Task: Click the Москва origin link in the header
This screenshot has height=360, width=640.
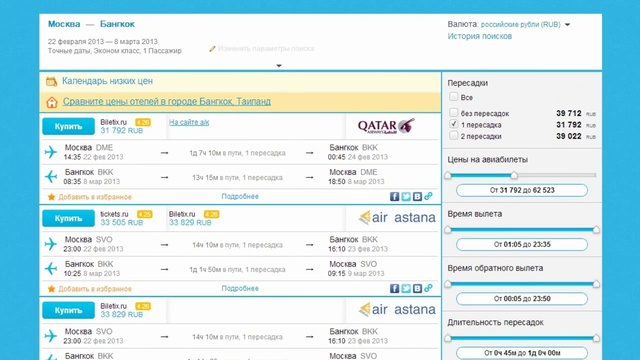Action: pyautogui.click(x=64, y=24)
